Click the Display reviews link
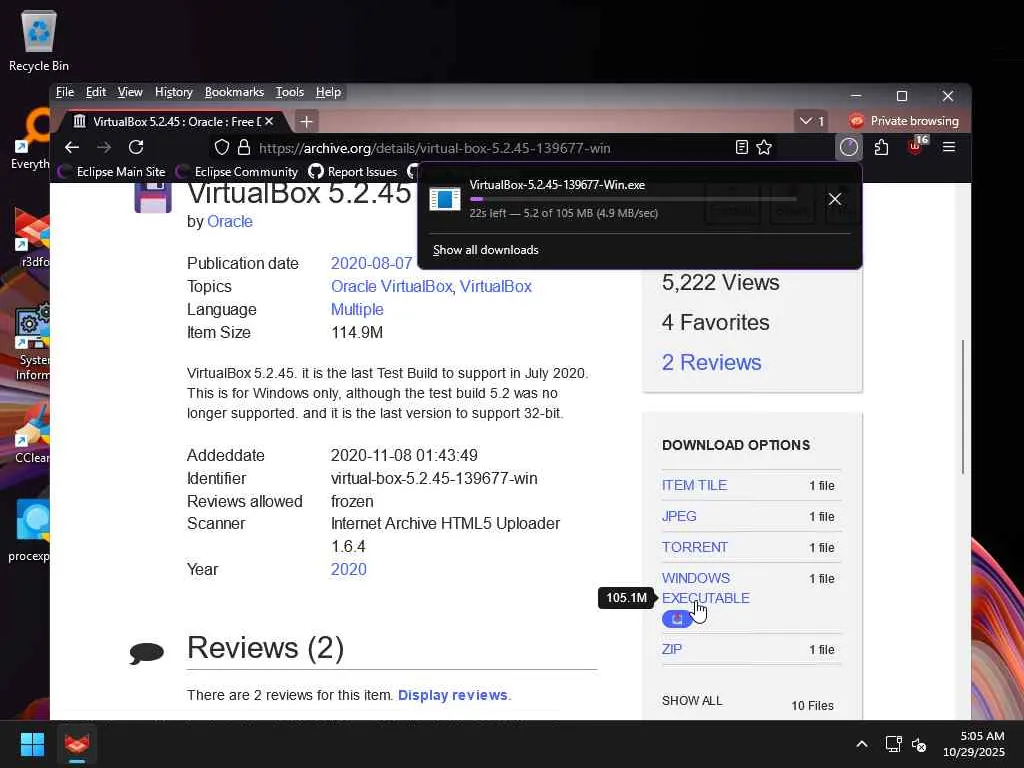This screenshot has height=768, width=1024. [x=453, y=695]
